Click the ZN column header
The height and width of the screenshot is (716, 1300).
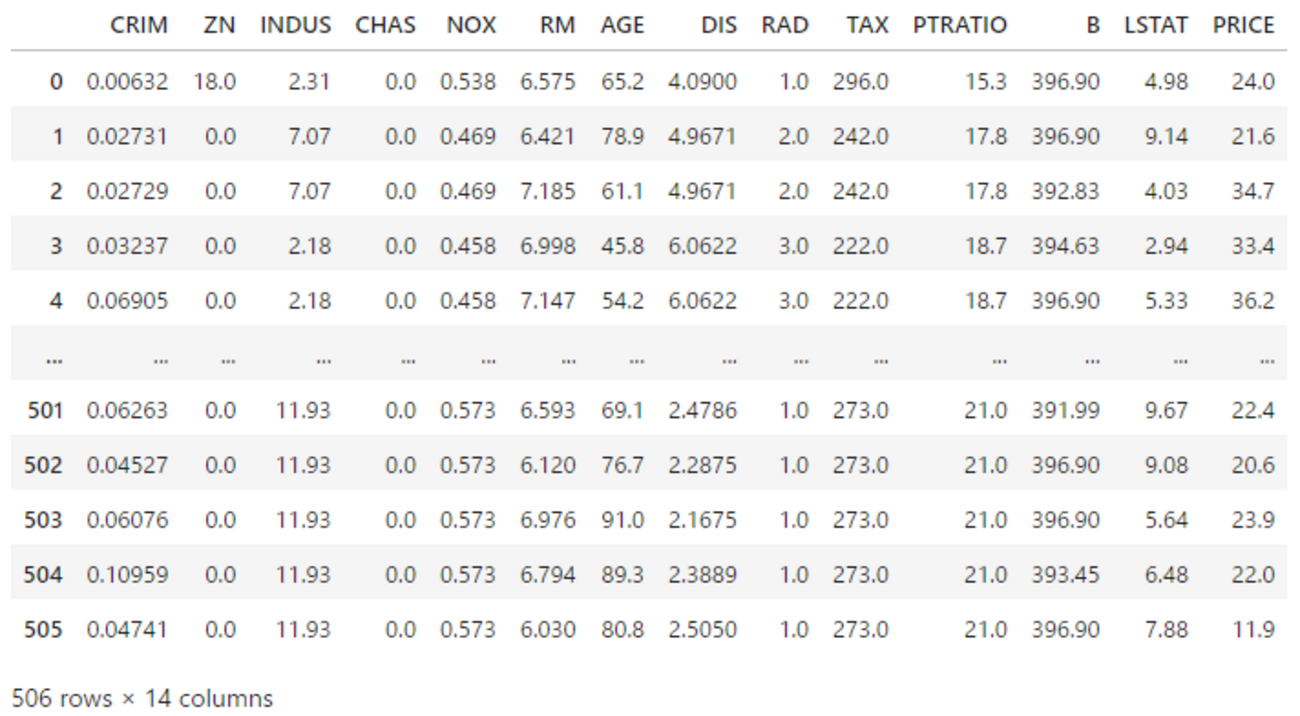click(218, 26)
